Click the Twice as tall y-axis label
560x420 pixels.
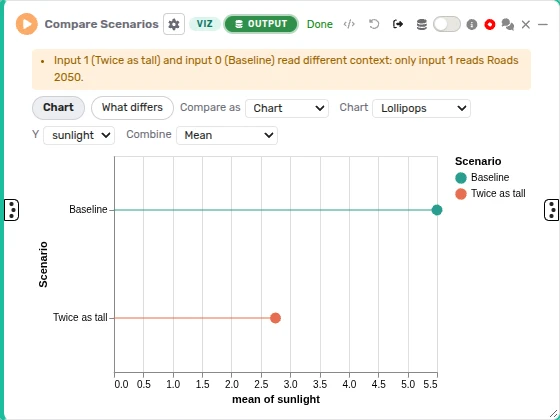(80, 317)
